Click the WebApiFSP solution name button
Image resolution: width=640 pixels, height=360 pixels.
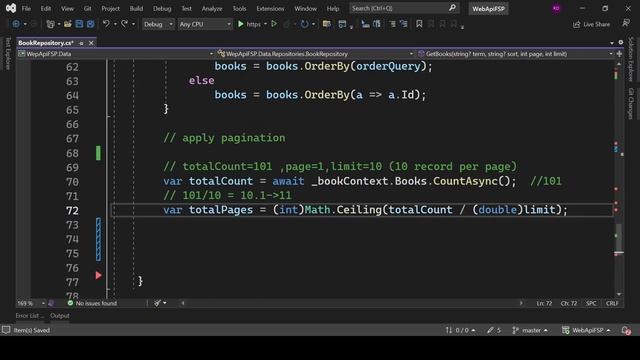click(488, 9)
